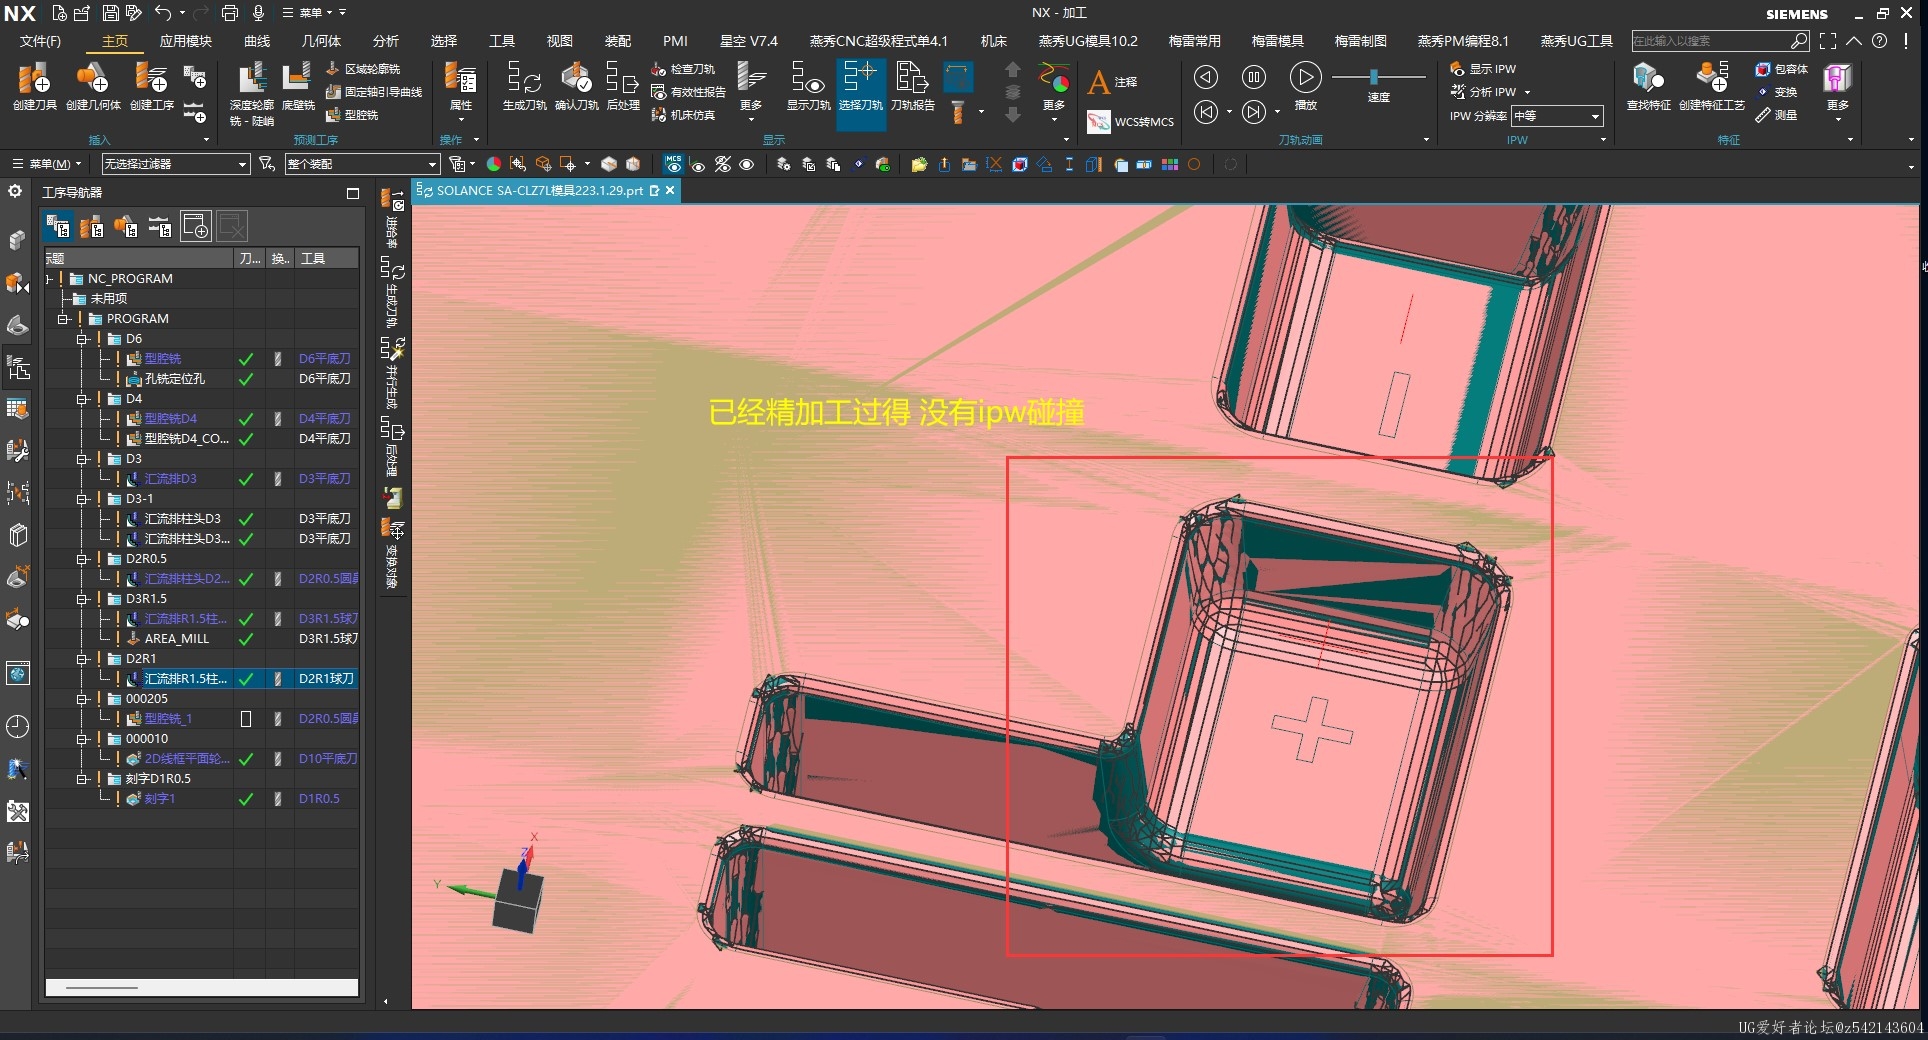The height and width of the screenshot is (1040, 1928).
Task: Start 机床仿真 machine simulation
Action: 683,115
